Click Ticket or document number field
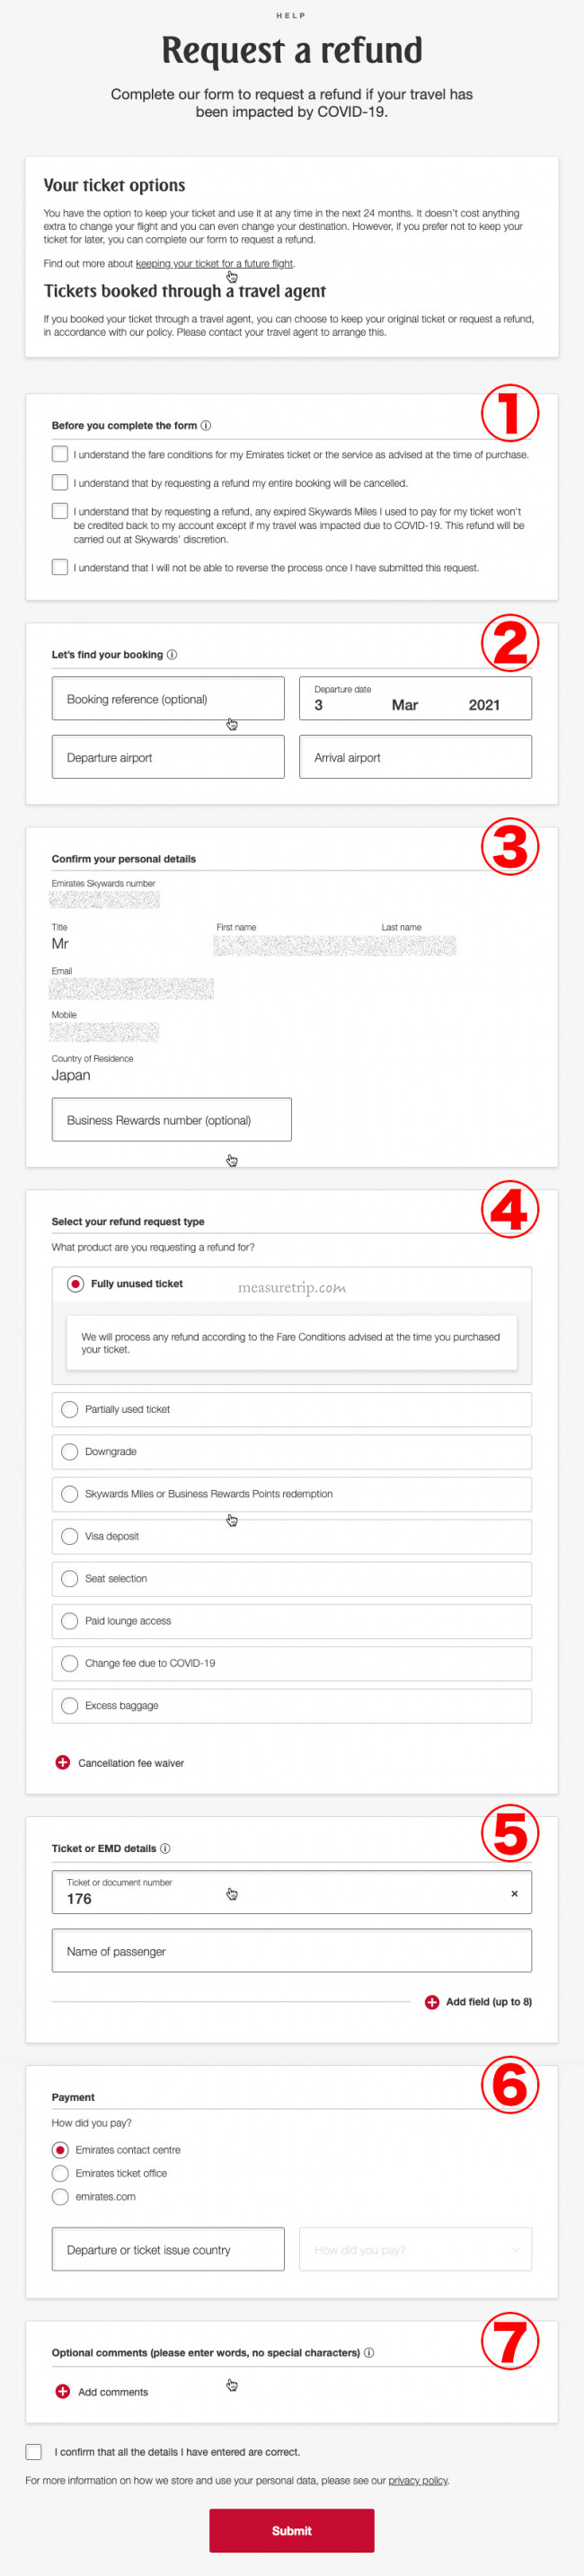The image size is (584, 2576). click(291, 1892)
